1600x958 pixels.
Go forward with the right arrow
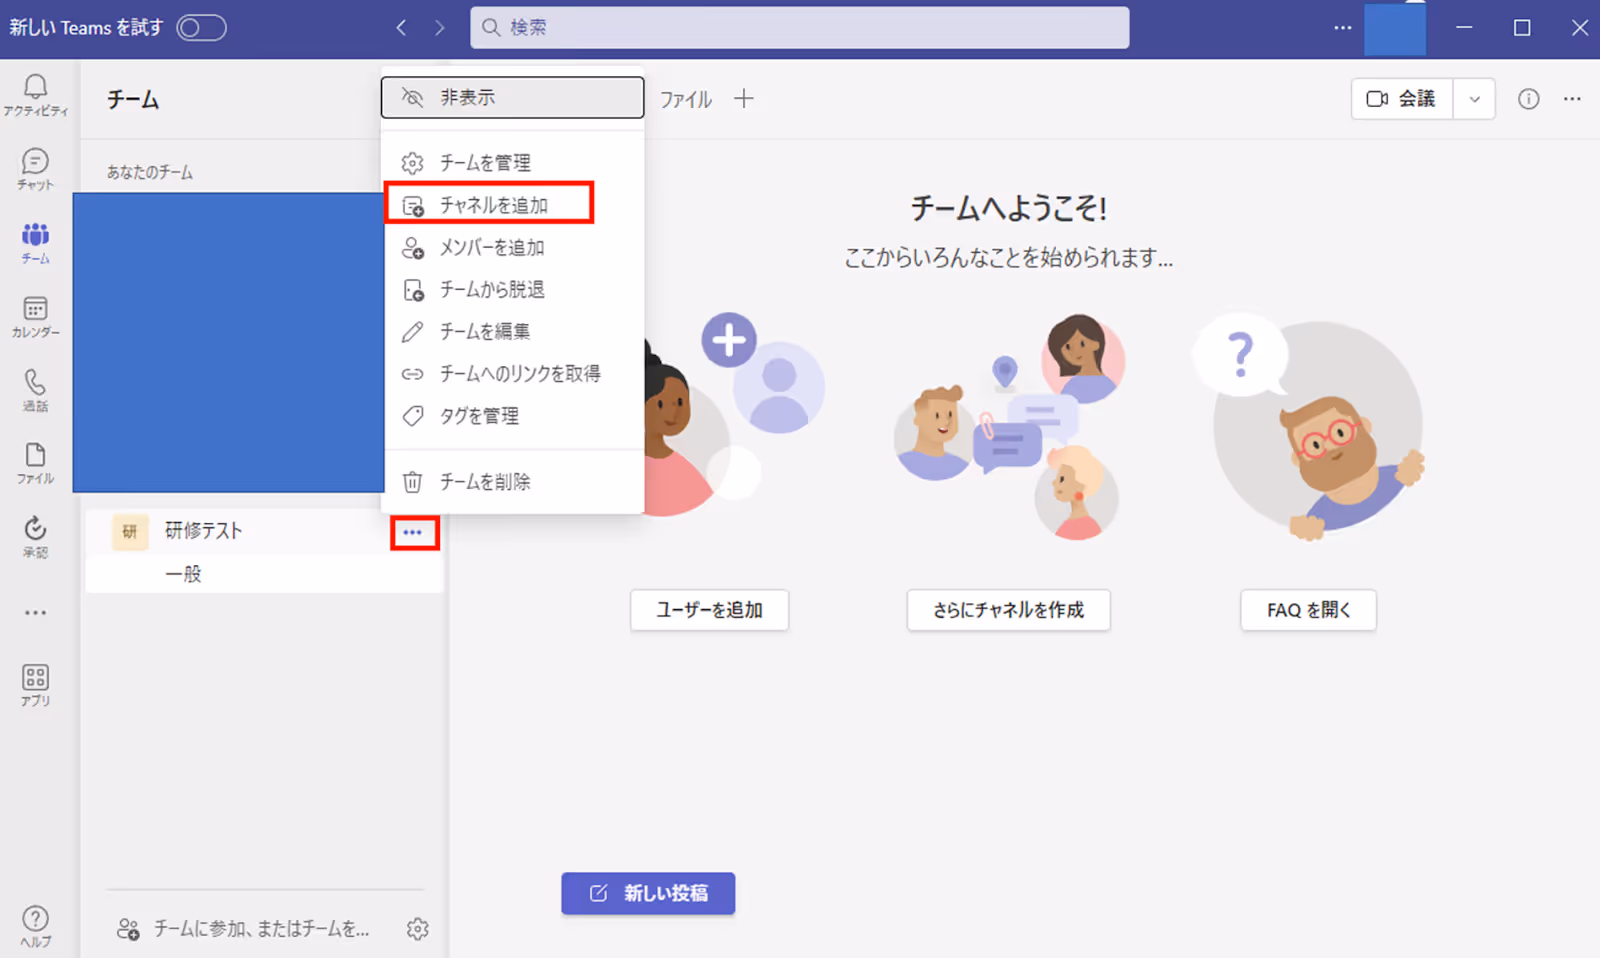pos(439,28)
